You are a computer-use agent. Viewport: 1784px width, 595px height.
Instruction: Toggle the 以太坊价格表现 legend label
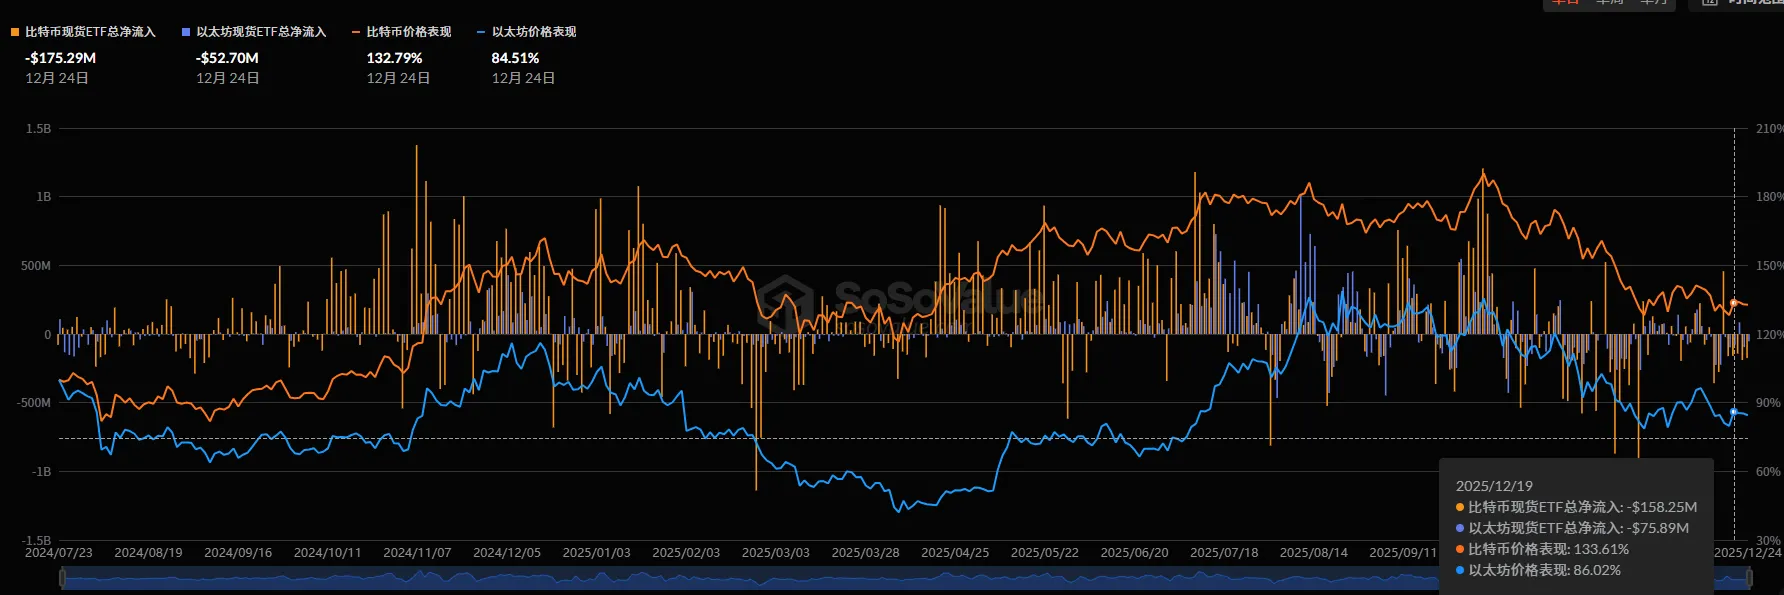[533, 32]
